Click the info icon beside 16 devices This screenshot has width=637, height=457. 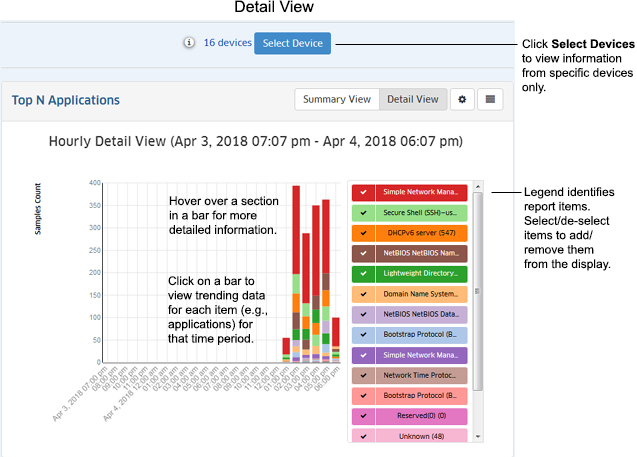[188, 43]
